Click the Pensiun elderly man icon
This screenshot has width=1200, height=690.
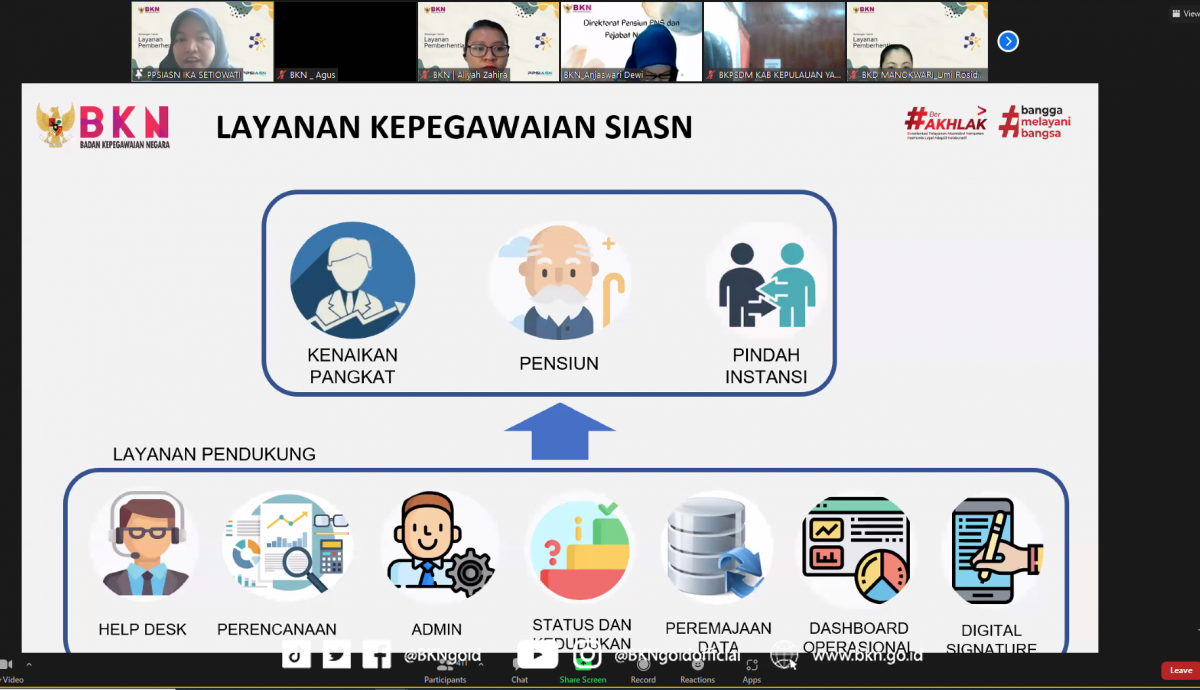(559, 282)
